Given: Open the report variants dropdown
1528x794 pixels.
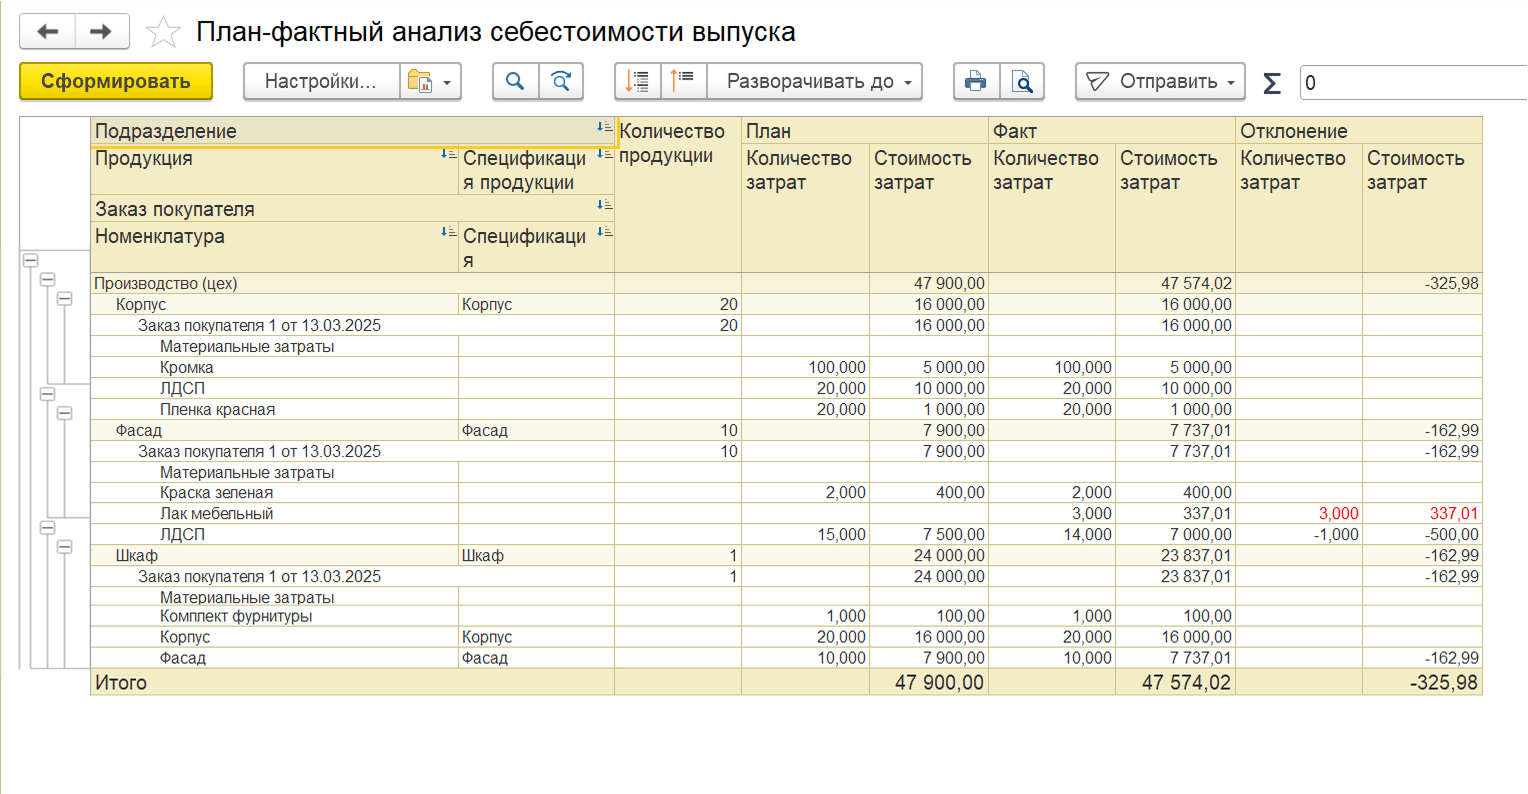Looking at the screenshot, I should 431,82.
